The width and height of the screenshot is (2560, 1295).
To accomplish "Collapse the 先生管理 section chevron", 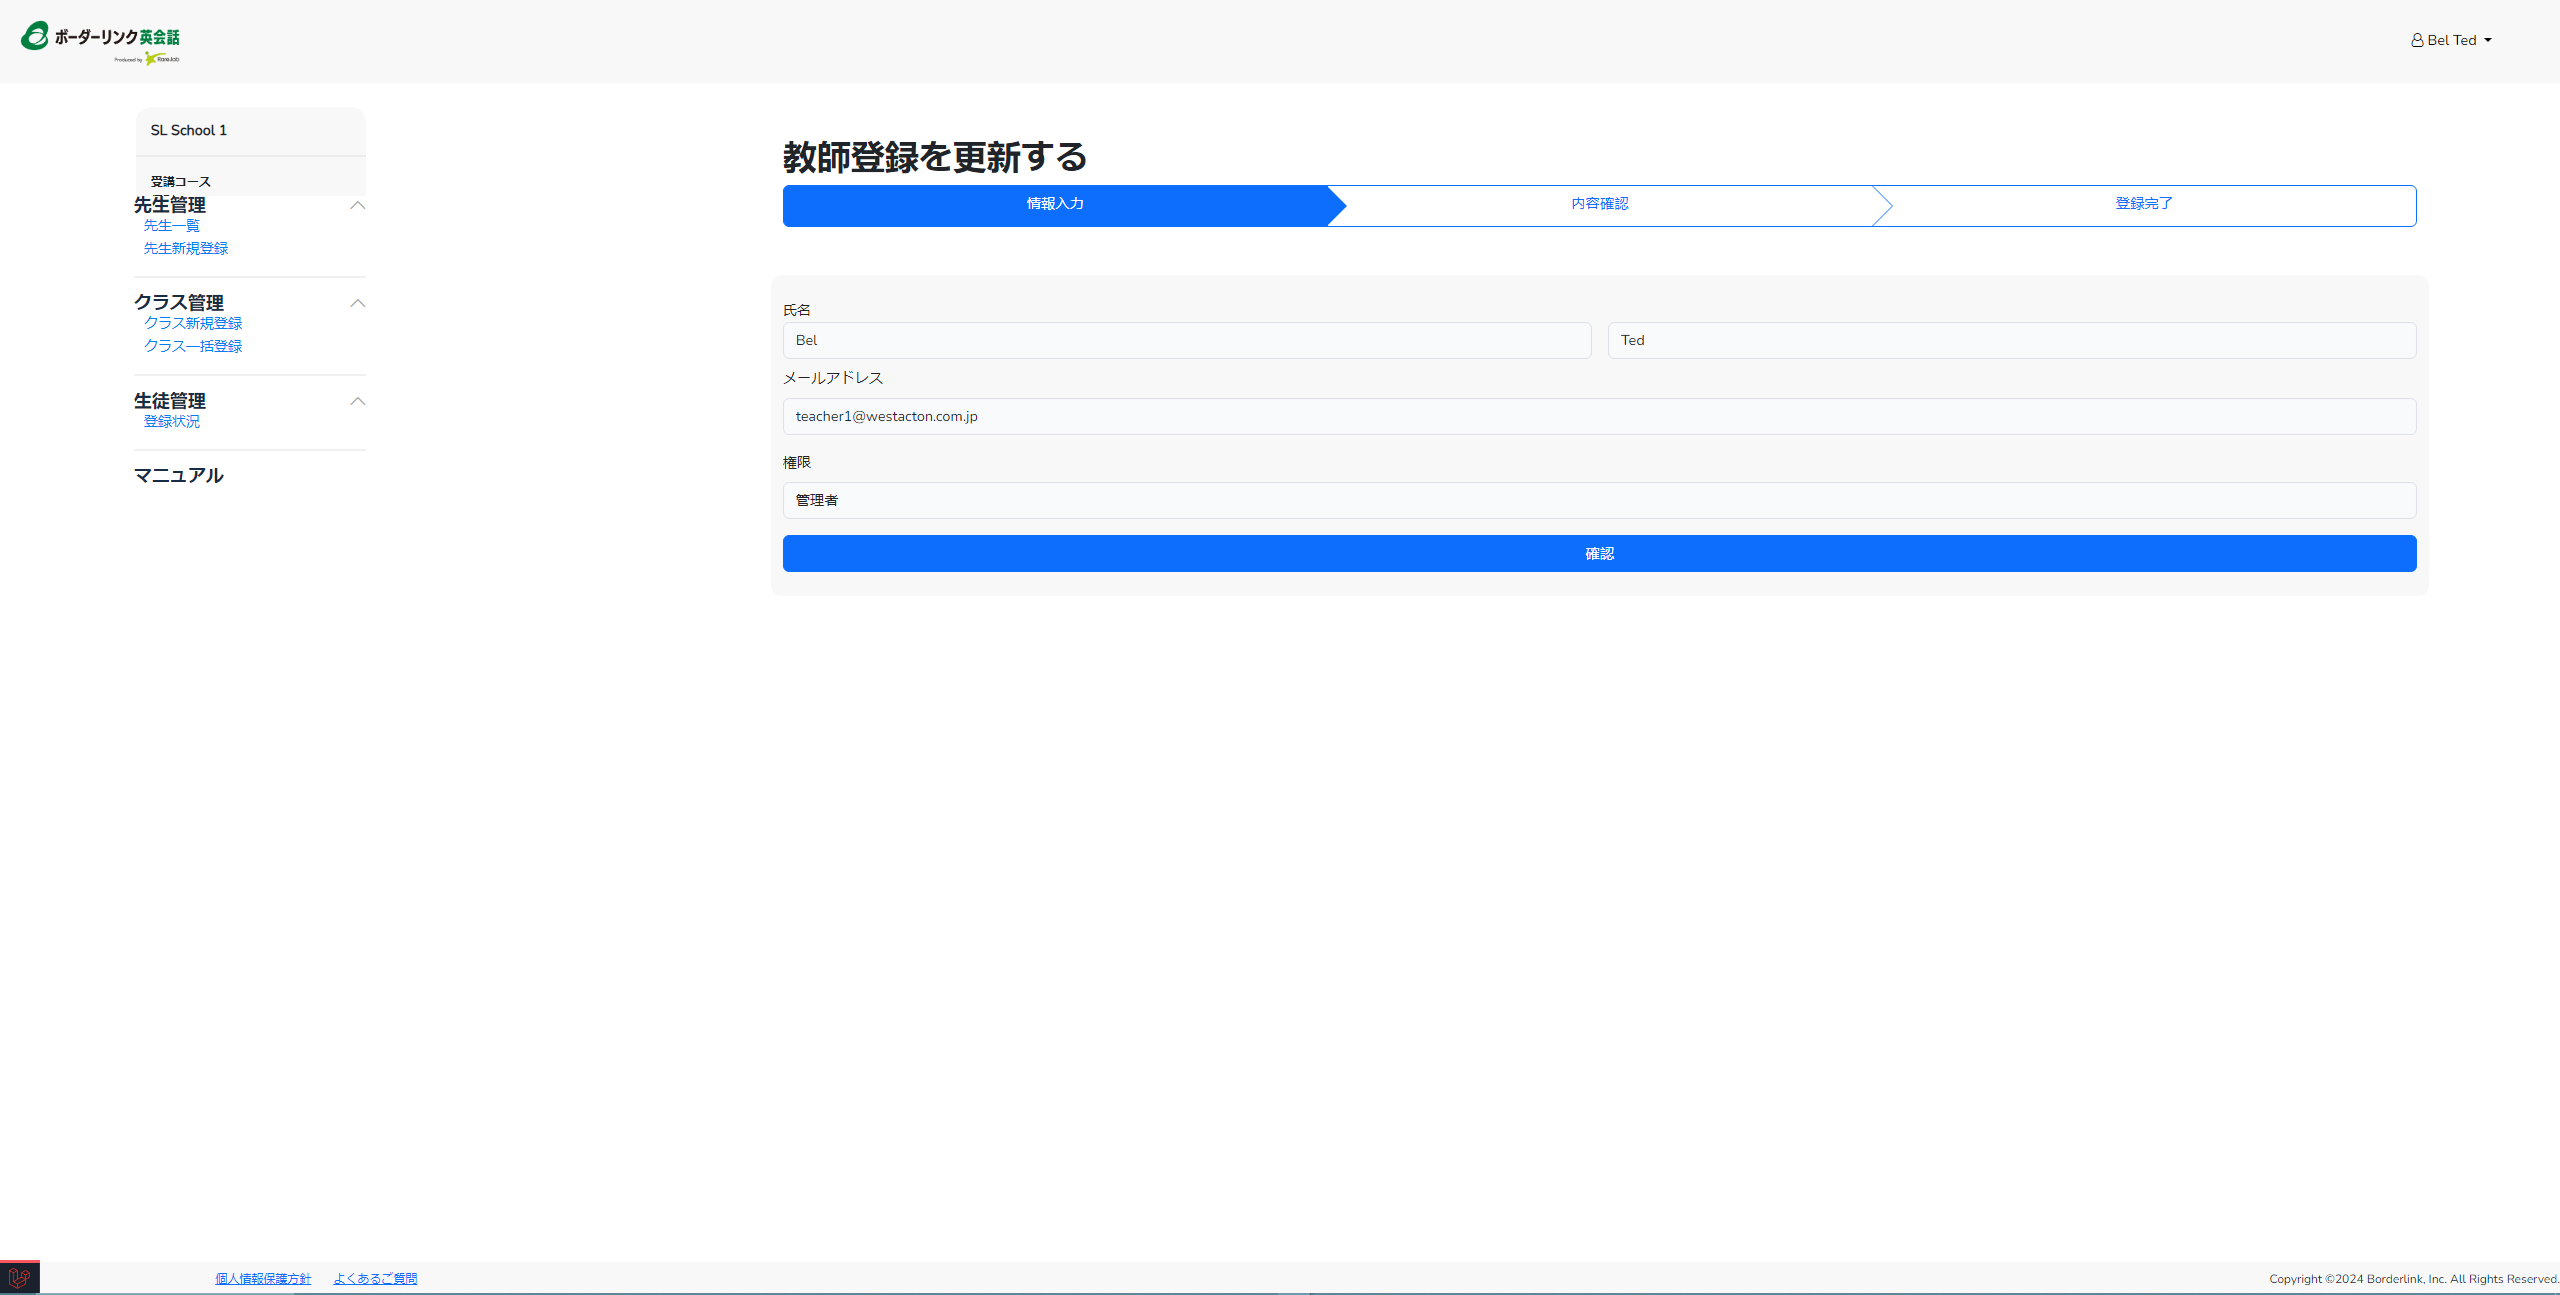I will pyautogui.click(x=357, y=205).
